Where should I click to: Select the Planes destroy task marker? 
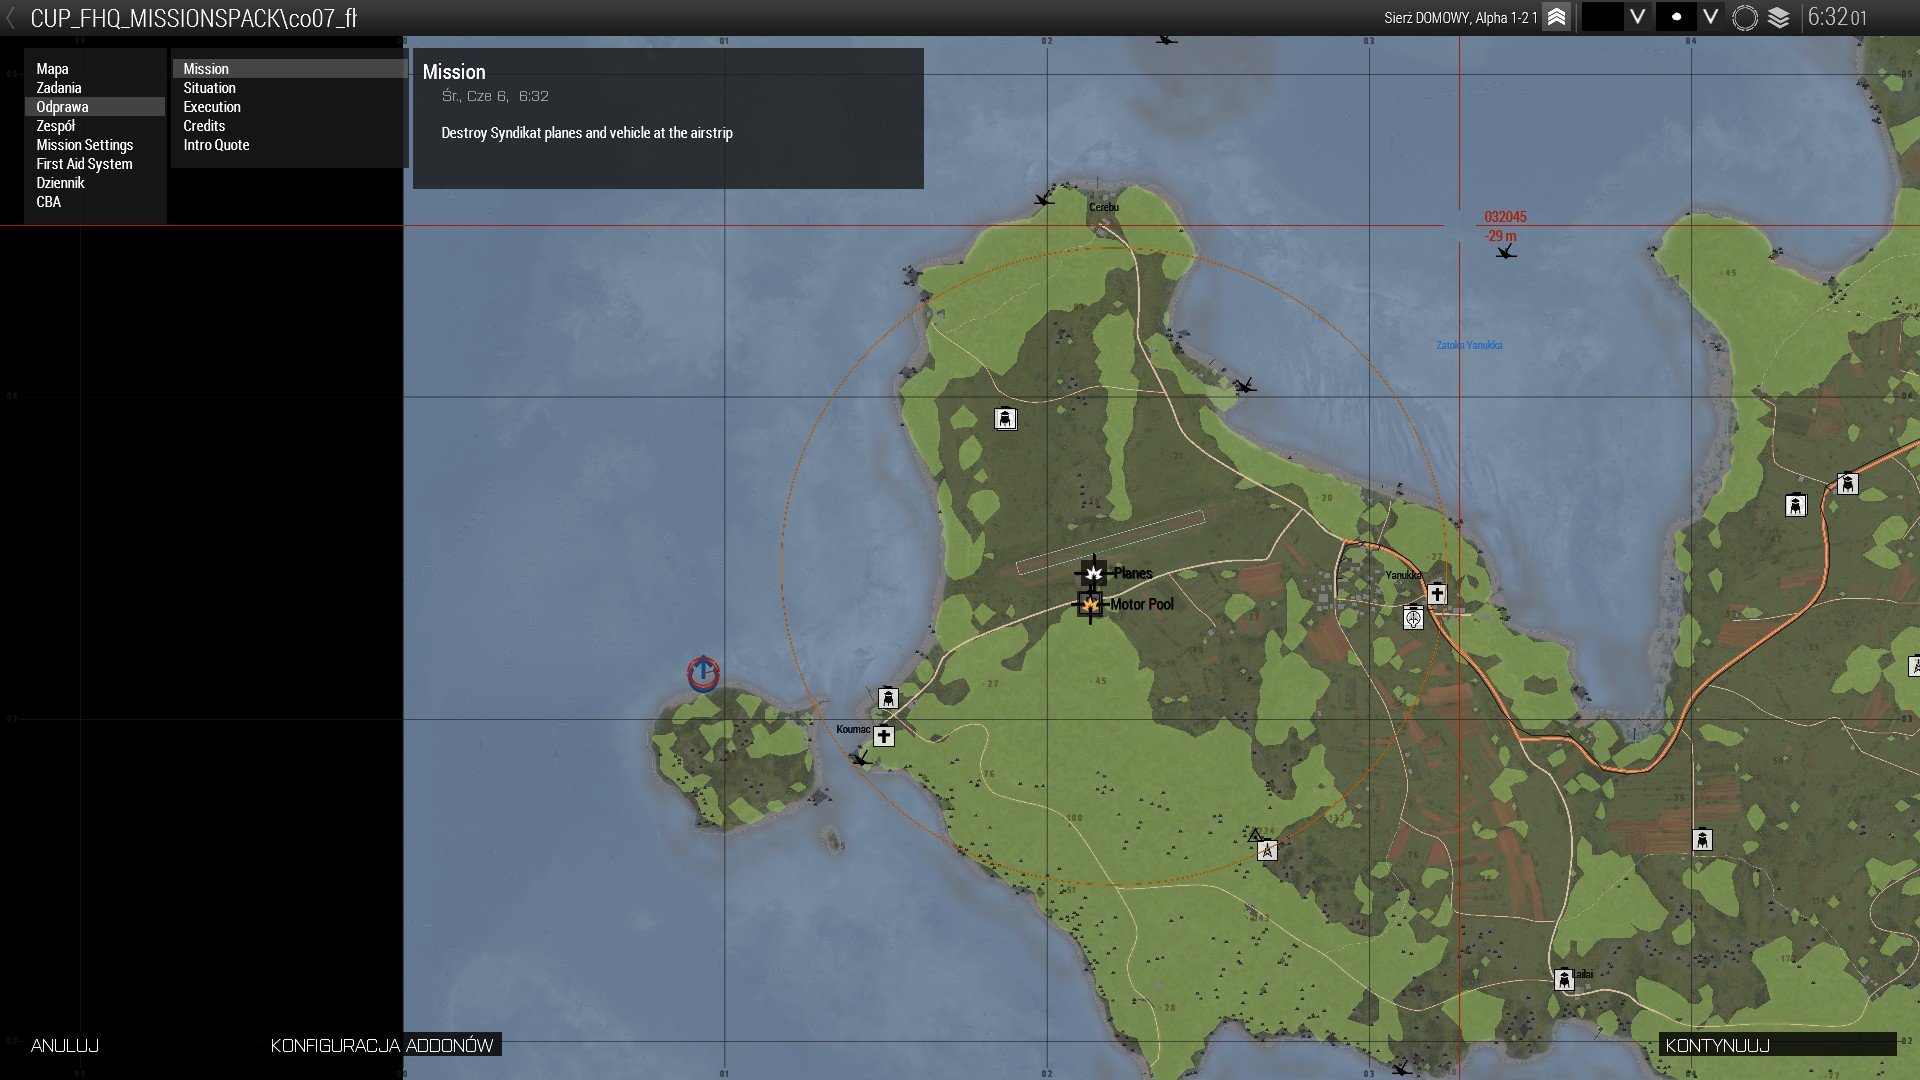click(1093, 573)
